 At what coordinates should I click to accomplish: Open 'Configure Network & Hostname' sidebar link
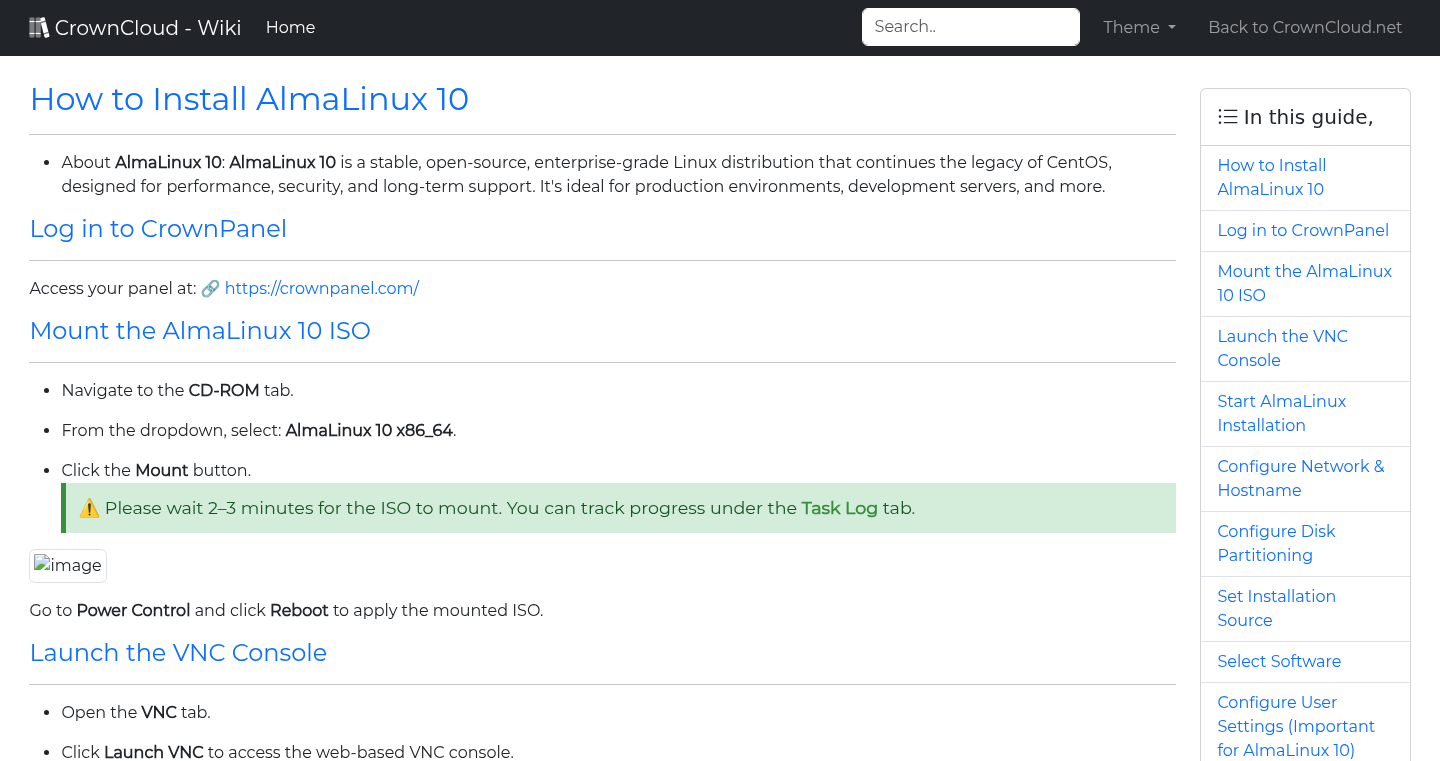click(x=1300, y=478)
